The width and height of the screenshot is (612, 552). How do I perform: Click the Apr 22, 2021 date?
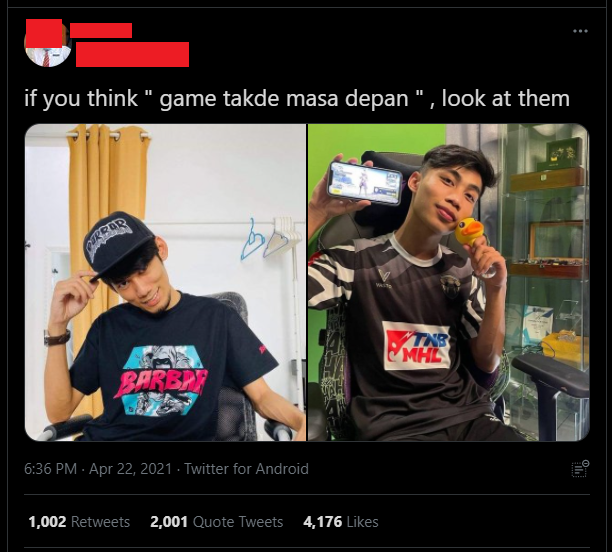[130, 468]
